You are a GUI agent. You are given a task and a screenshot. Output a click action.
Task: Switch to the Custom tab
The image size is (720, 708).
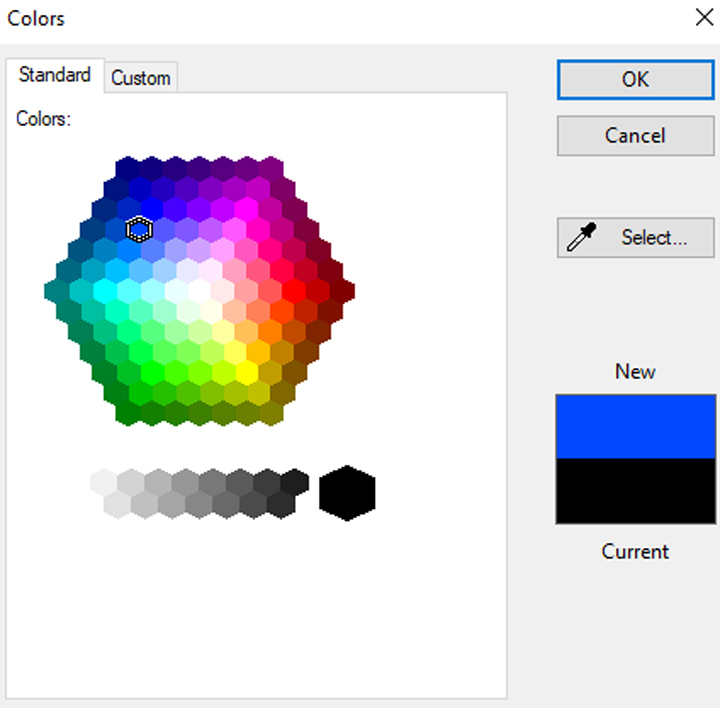[140, 78]
